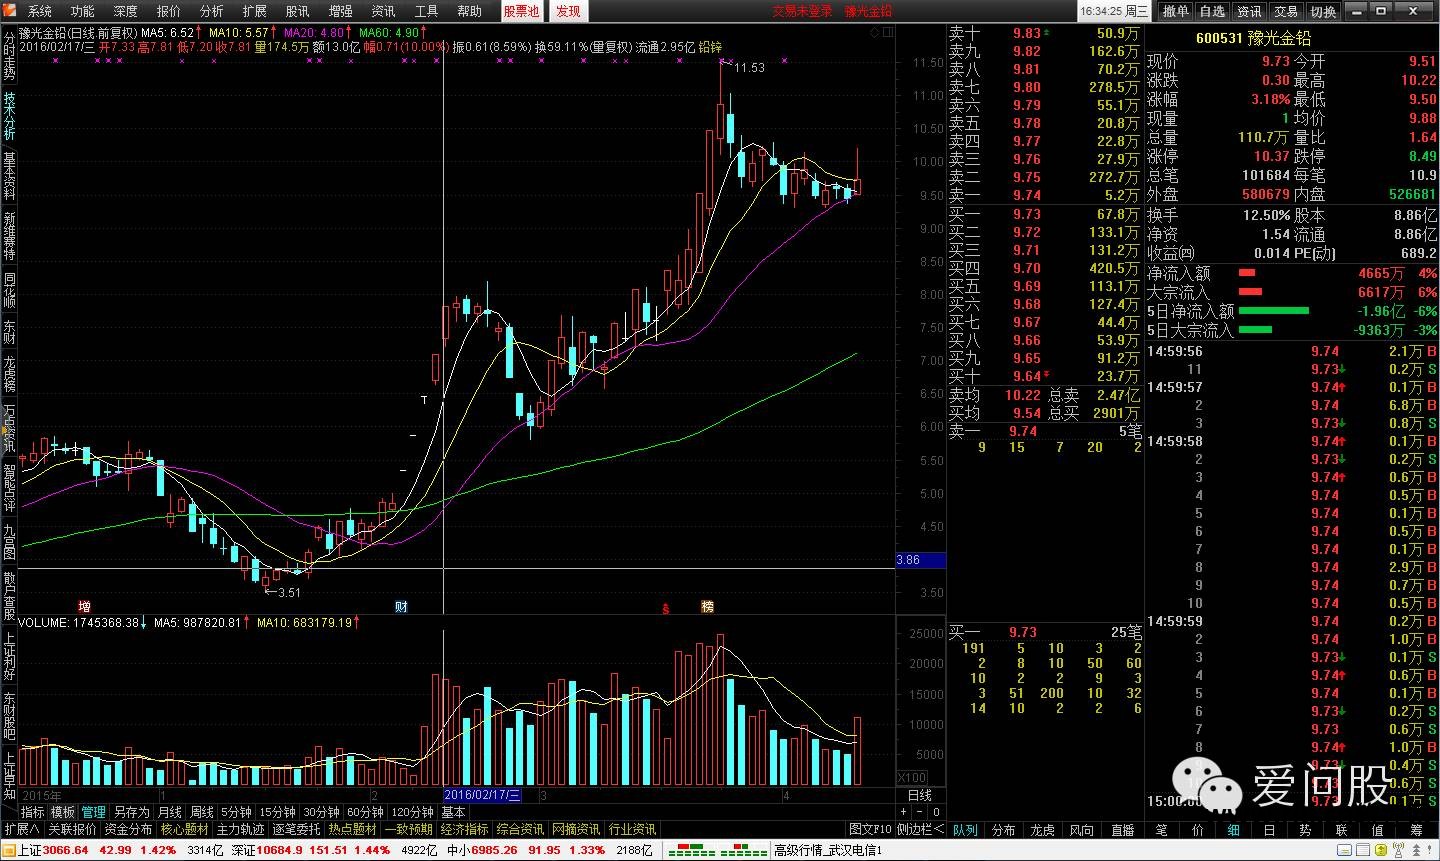
Task: Click the 高级行情_武汉电信1 server status
Action: click(828, 850)
